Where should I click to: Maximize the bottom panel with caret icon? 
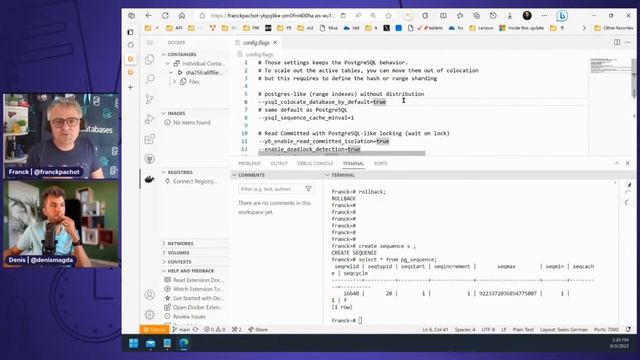click(x=617, y=163)
